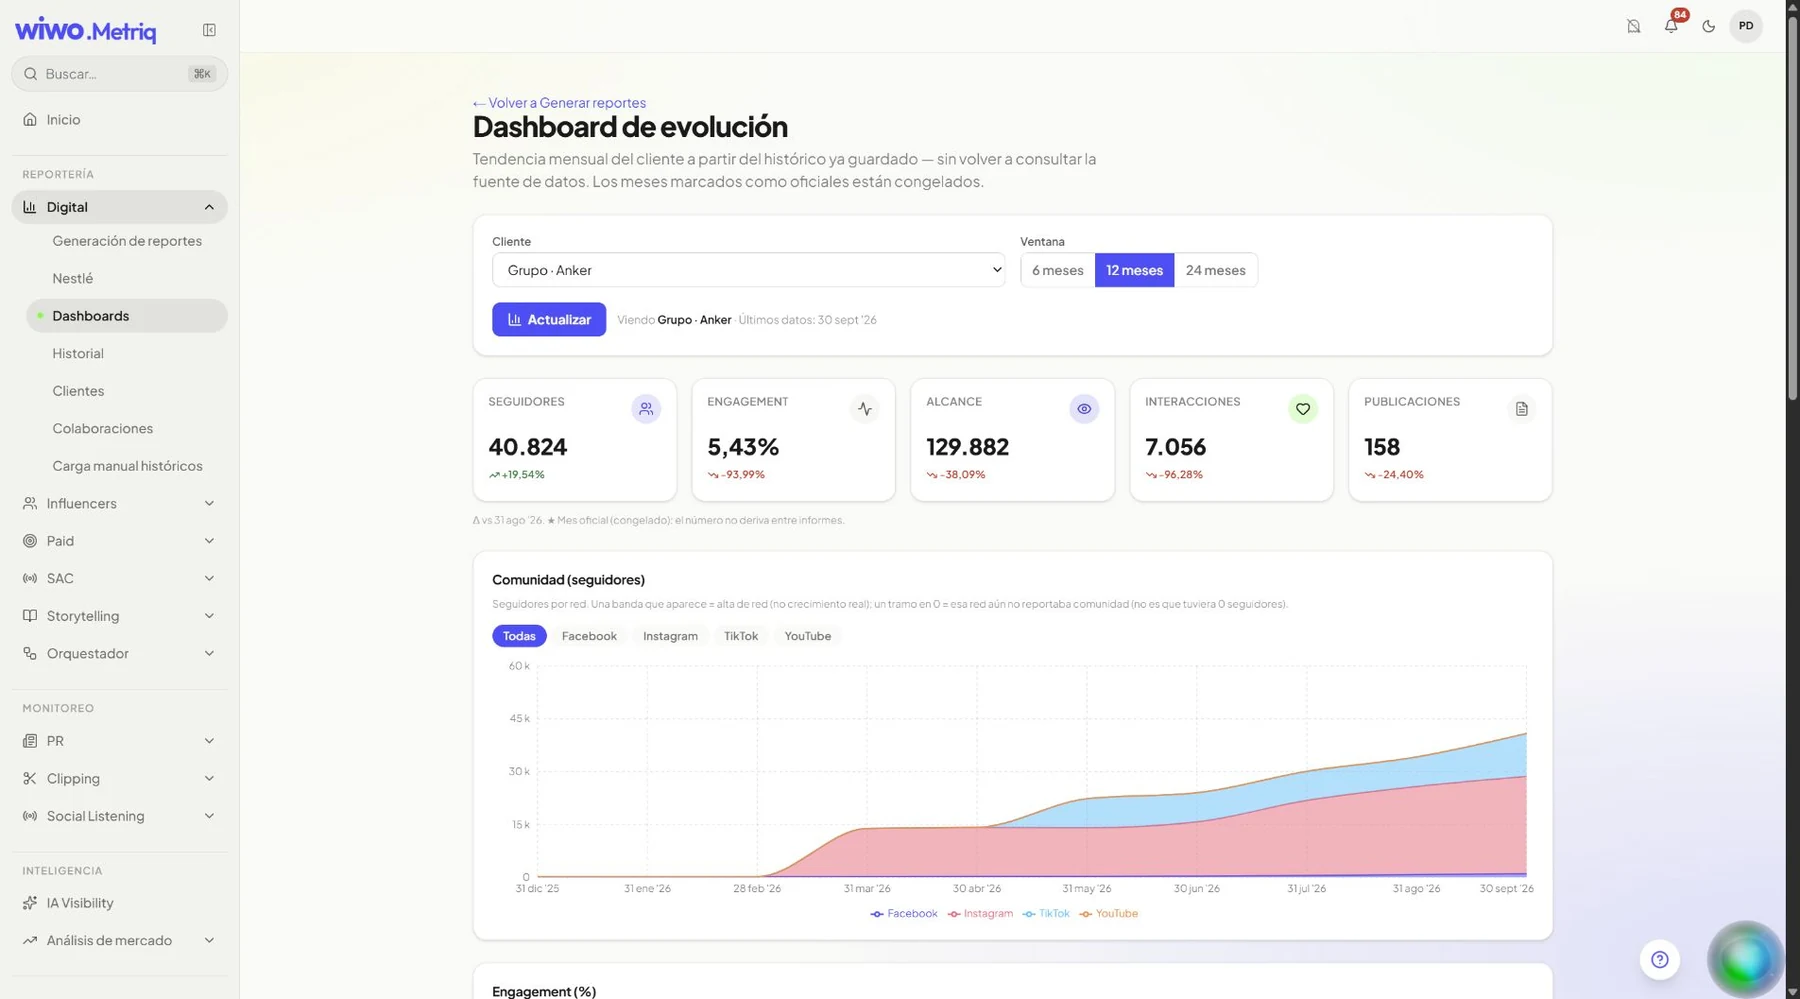Image resolution: width=1800 pixels, height=999 pixels.
Task: Show the Todas networks chart tab
Action: coord(519,636)
